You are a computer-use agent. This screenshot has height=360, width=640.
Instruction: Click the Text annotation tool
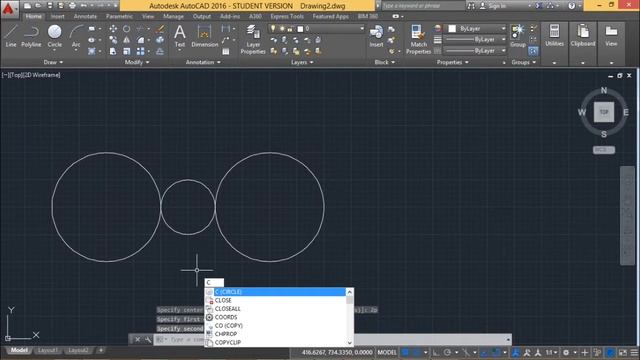click(x=180, y=36)
